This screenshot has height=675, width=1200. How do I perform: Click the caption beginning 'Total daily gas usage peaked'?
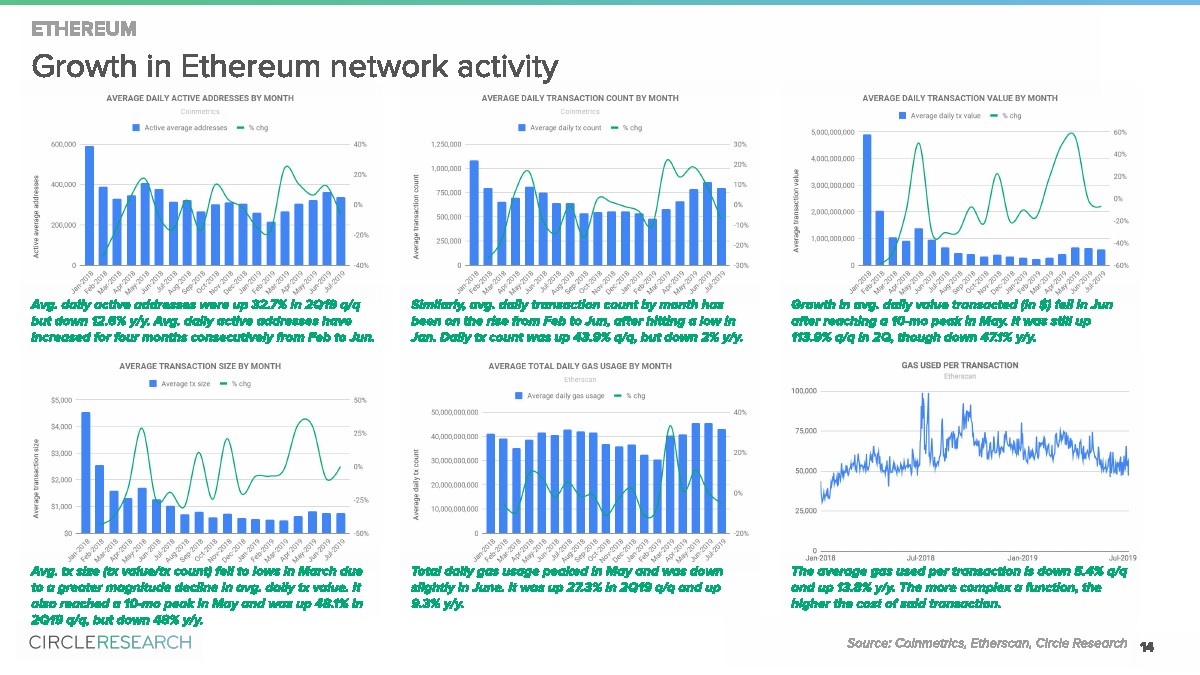pos(566,587)
